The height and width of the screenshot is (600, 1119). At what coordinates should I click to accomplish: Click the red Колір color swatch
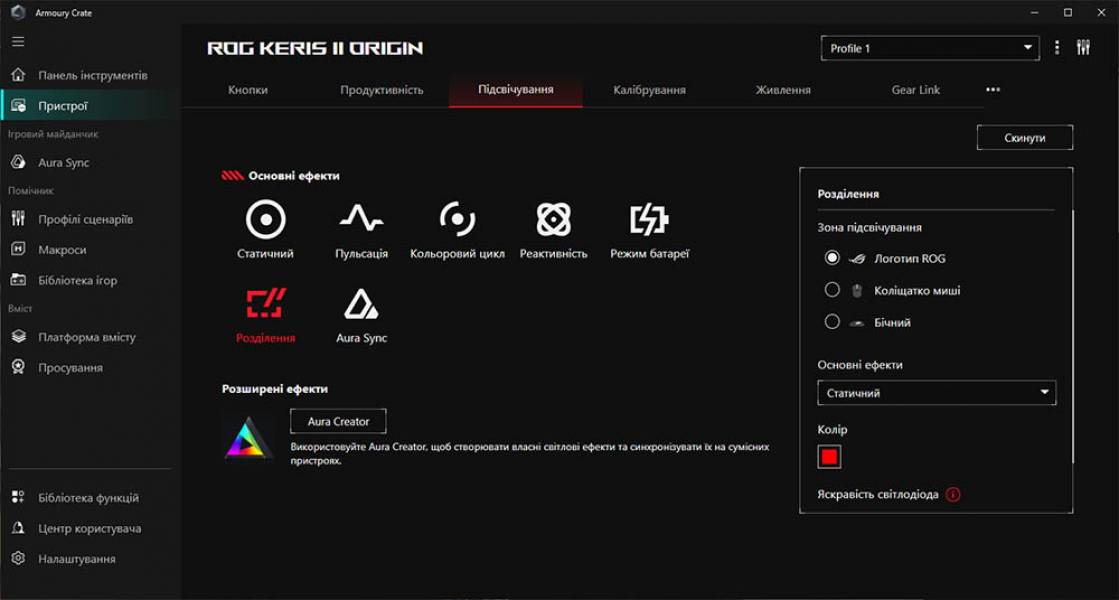tap(828, 455)
